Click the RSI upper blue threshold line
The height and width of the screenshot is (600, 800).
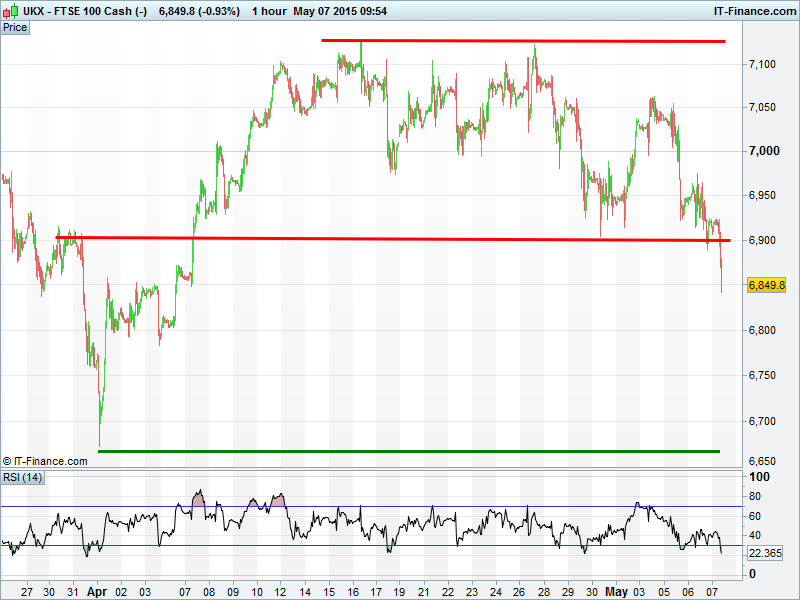tap(400, 506)
